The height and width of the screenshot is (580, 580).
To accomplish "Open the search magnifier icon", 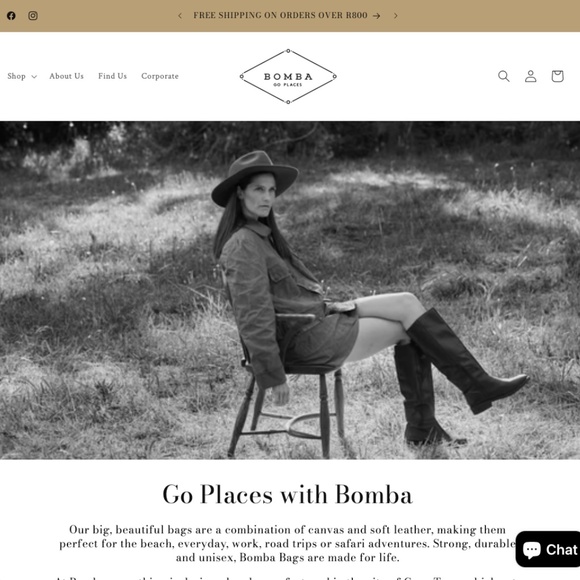I will [x=503, y=76].
